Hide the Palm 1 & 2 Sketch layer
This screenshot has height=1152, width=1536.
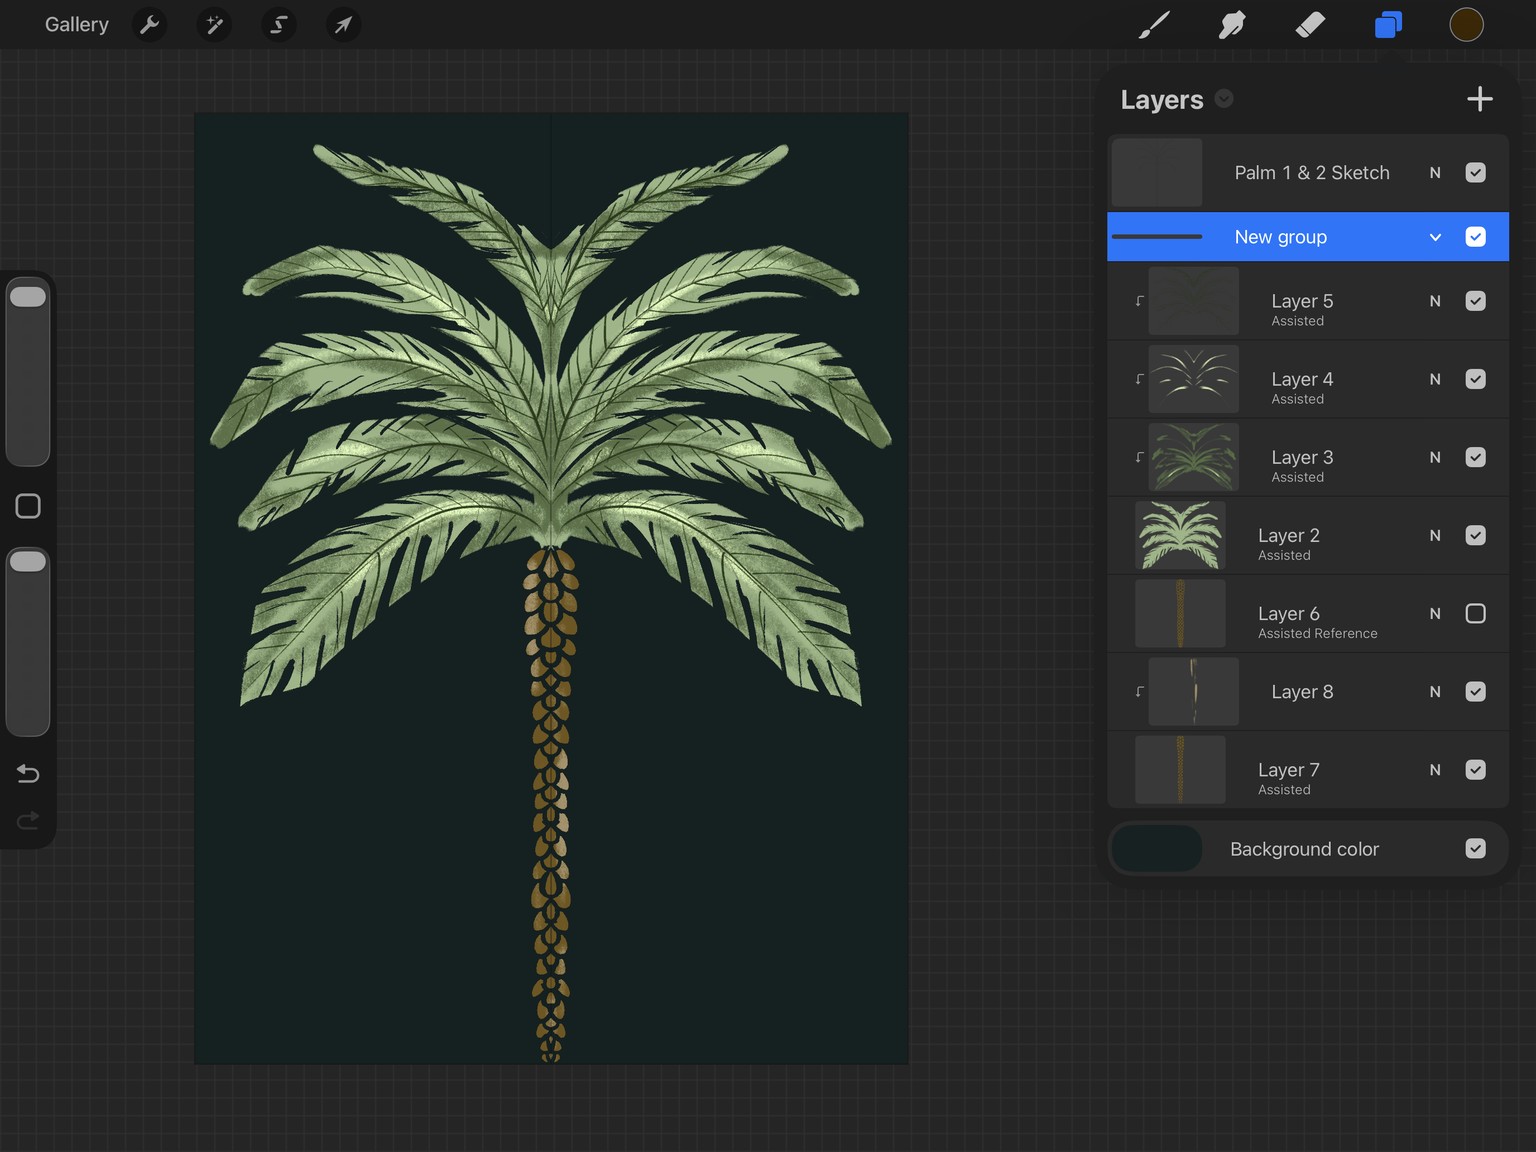pos(1475,173)
